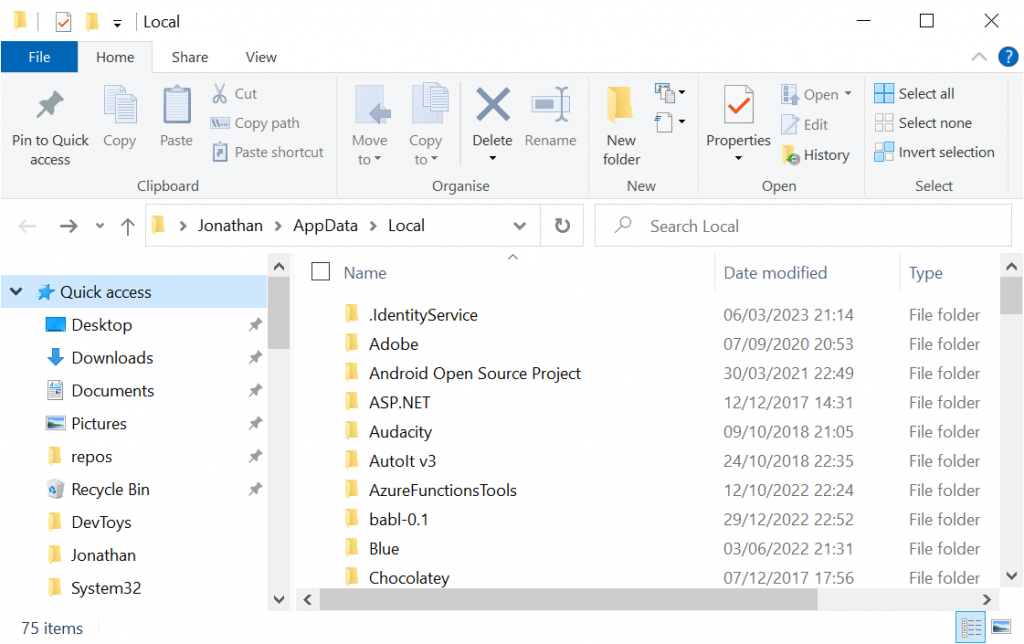This screenshot has width=1024, height=644.
Task: Click the Properties checkmark icon
Action: 738,105
